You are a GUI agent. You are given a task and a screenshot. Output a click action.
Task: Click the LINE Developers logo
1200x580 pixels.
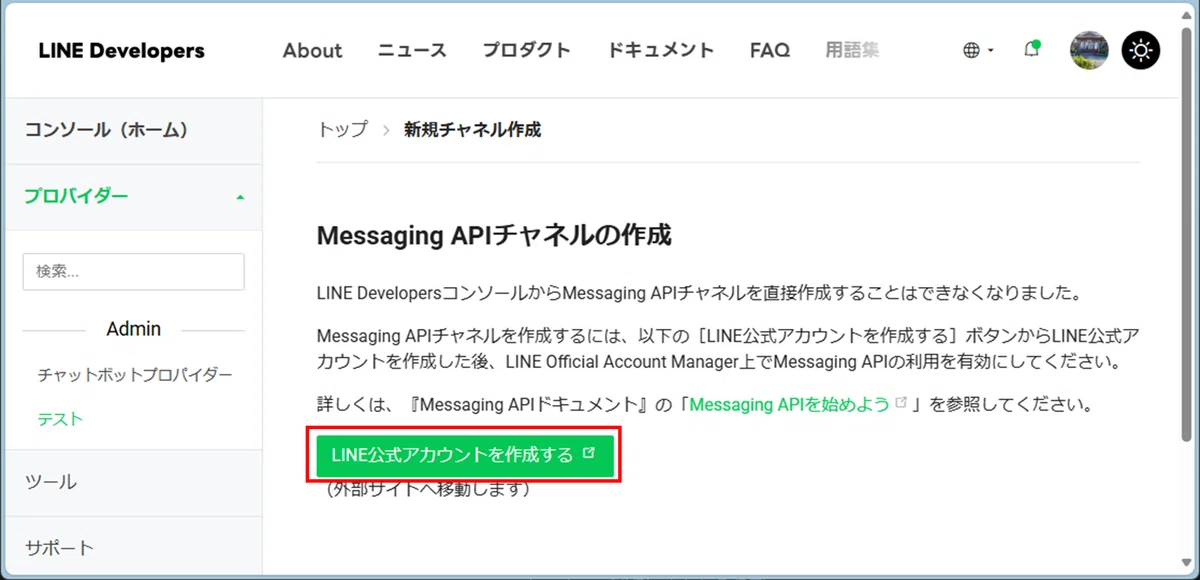[121, 51]
